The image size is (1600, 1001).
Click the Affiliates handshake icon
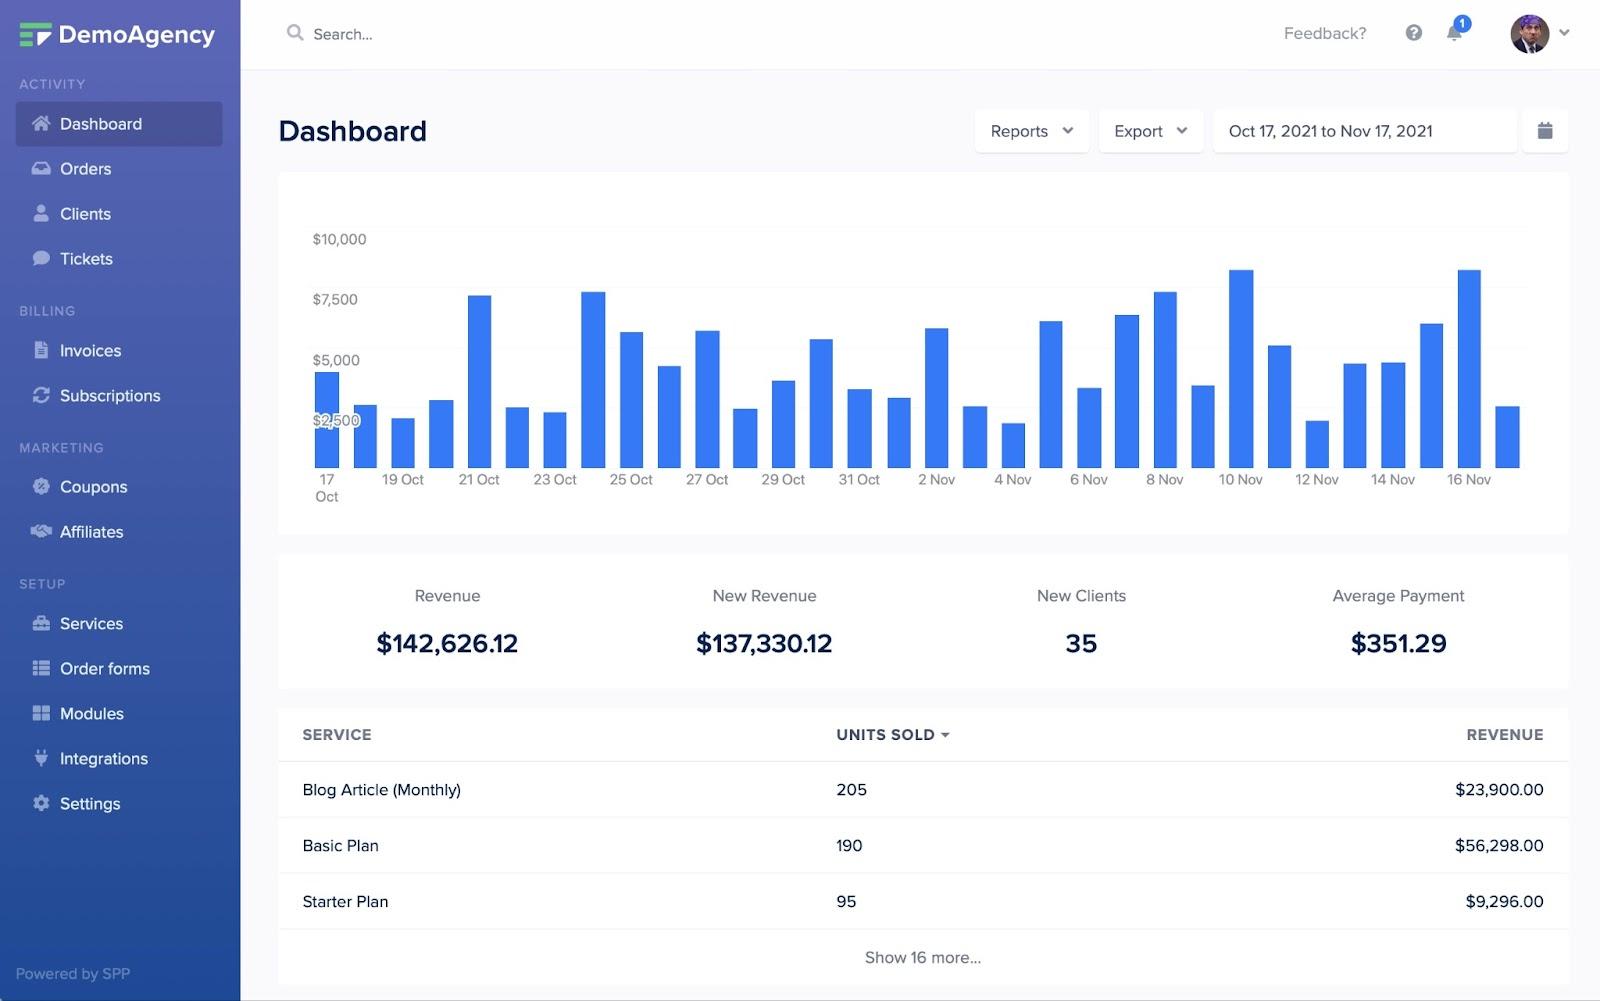tap(41, 531)
